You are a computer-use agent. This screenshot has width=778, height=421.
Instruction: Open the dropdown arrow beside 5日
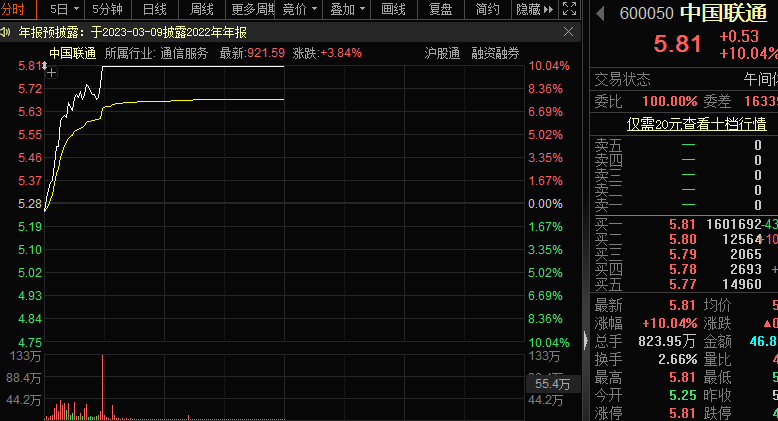tap(76, 9)
